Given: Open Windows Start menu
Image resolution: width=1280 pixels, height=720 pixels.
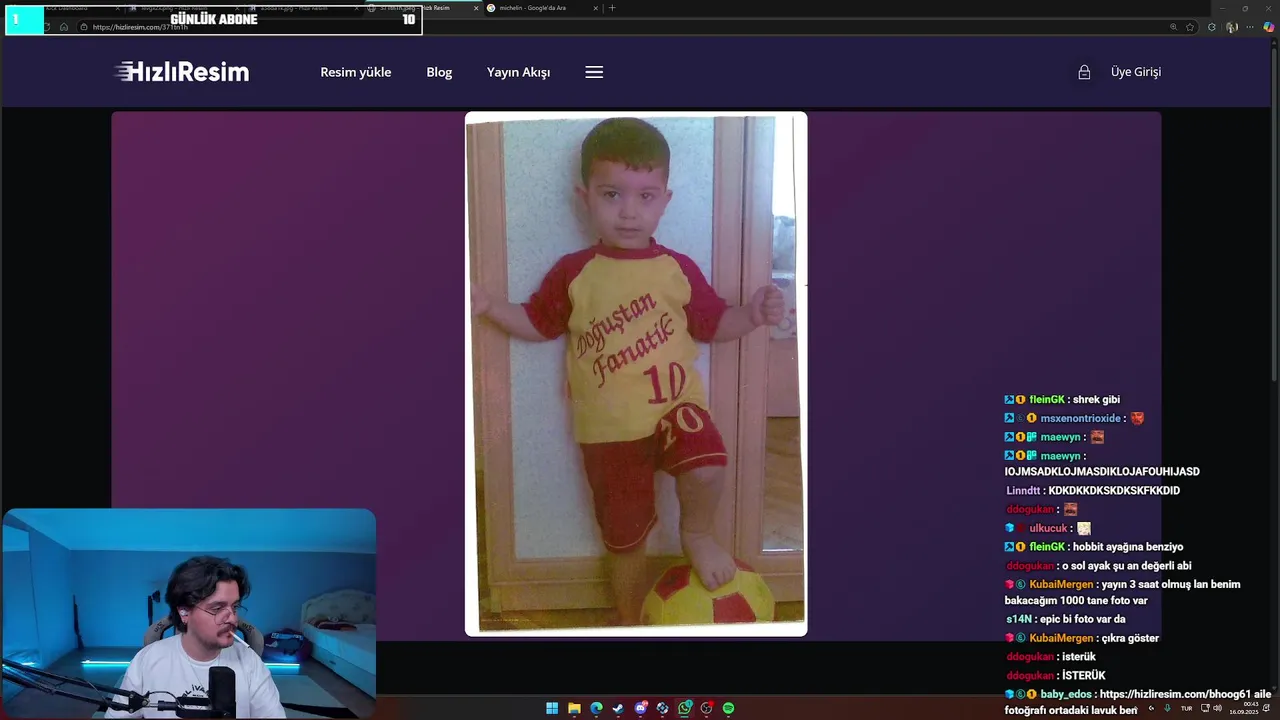Looking at the screenshot, I should (552, 708).
